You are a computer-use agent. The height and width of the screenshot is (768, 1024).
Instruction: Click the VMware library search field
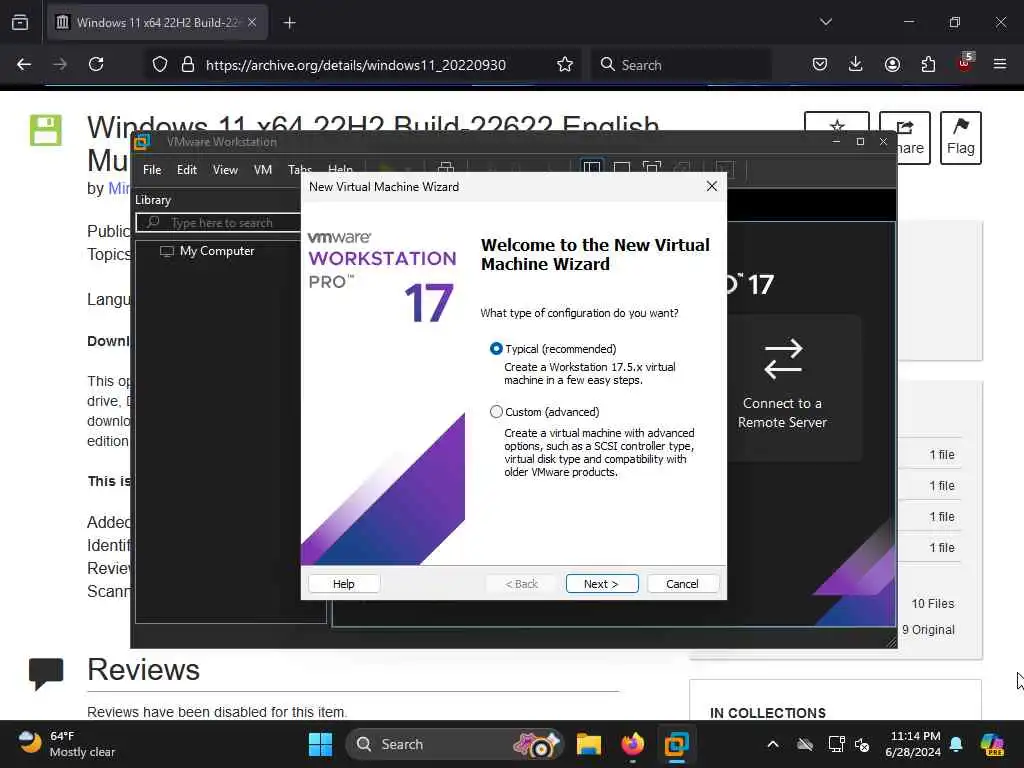tap(219, 223)
